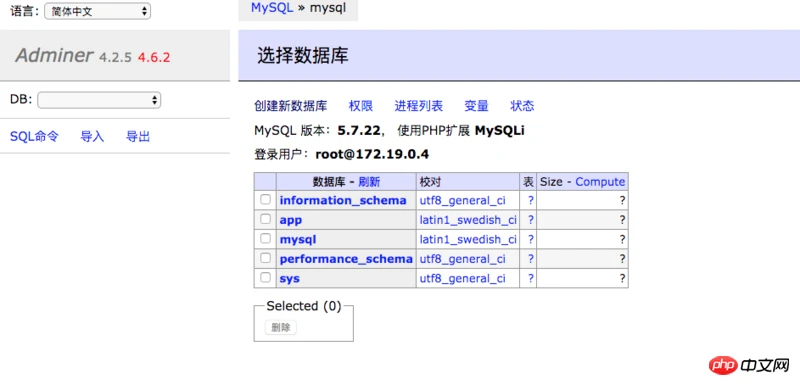The image size is (800, 385).
Task: Open the language dropdown showing 简体中文
Action: [x=97, y=11]
